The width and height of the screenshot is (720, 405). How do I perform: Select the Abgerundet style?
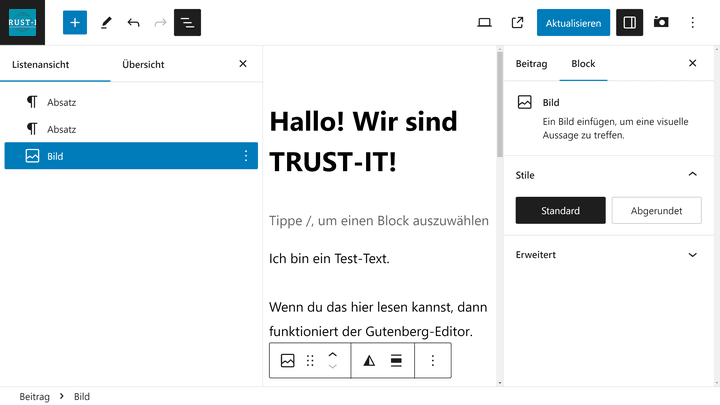657,210
